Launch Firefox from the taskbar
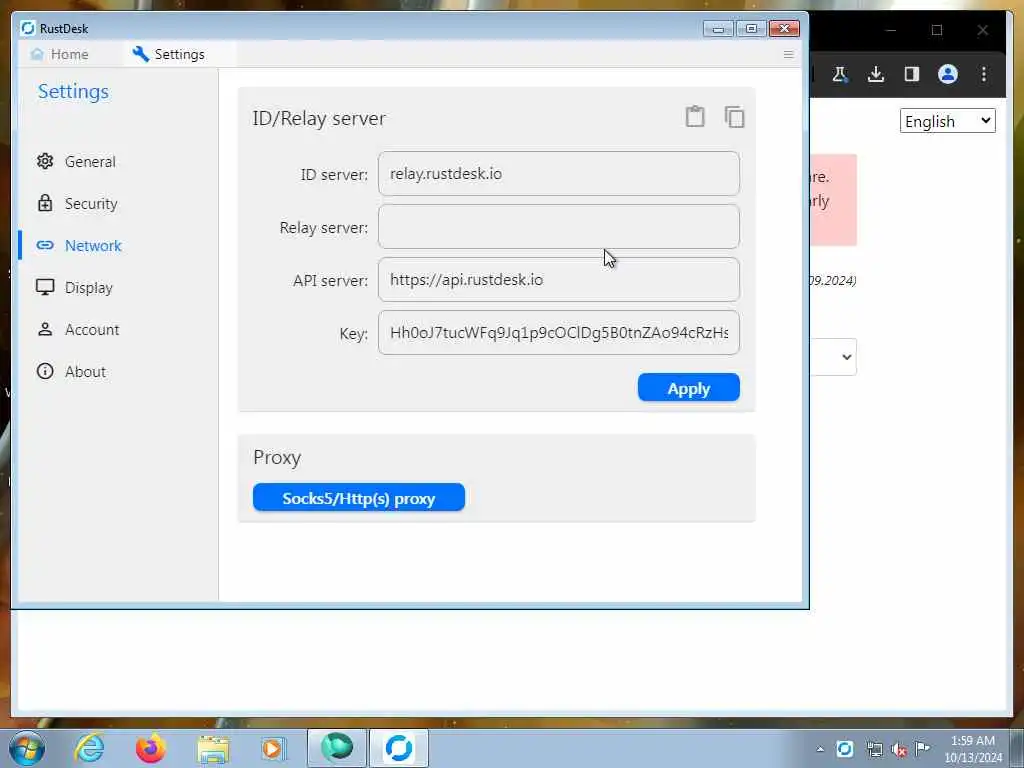This screenshot has height=768, width=1024. [x=150, y=748]
